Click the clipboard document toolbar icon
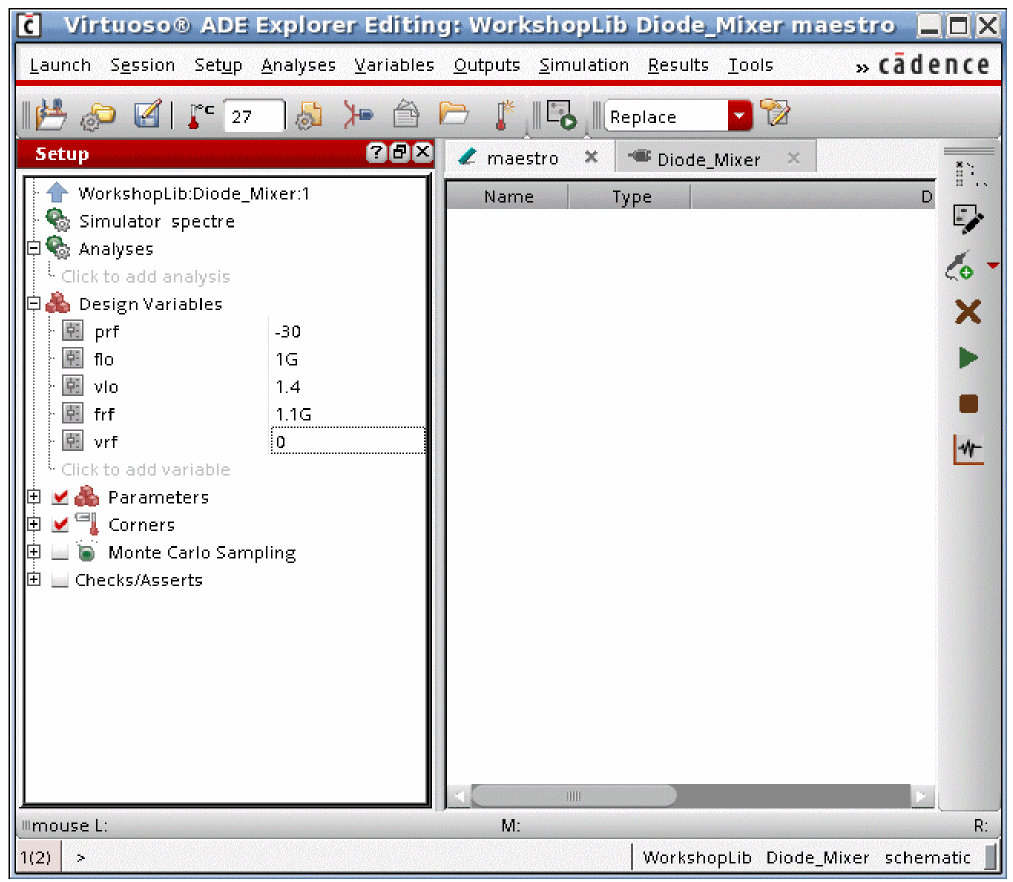The height and width of the screenshot is (882, 1013). [406, 115]
